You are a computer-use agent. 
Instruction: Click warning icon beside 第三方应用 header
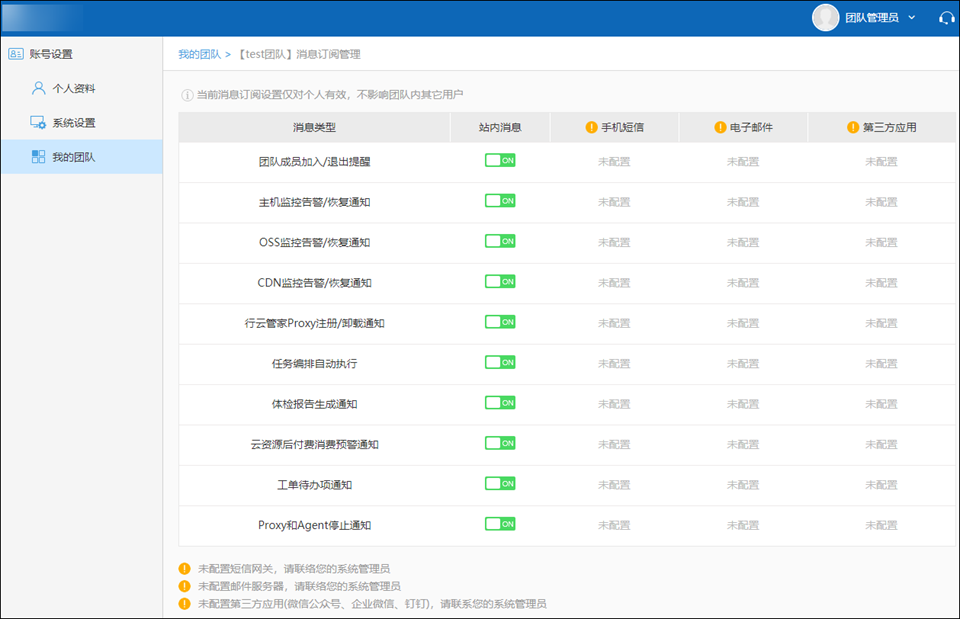[853, 127]
